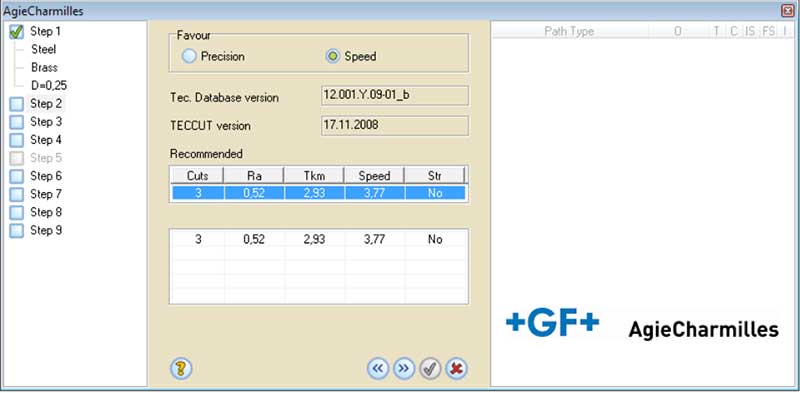Sort by the Ra column header
The width and height of the screenshot is (800, 393).
[x=254, y=176]
